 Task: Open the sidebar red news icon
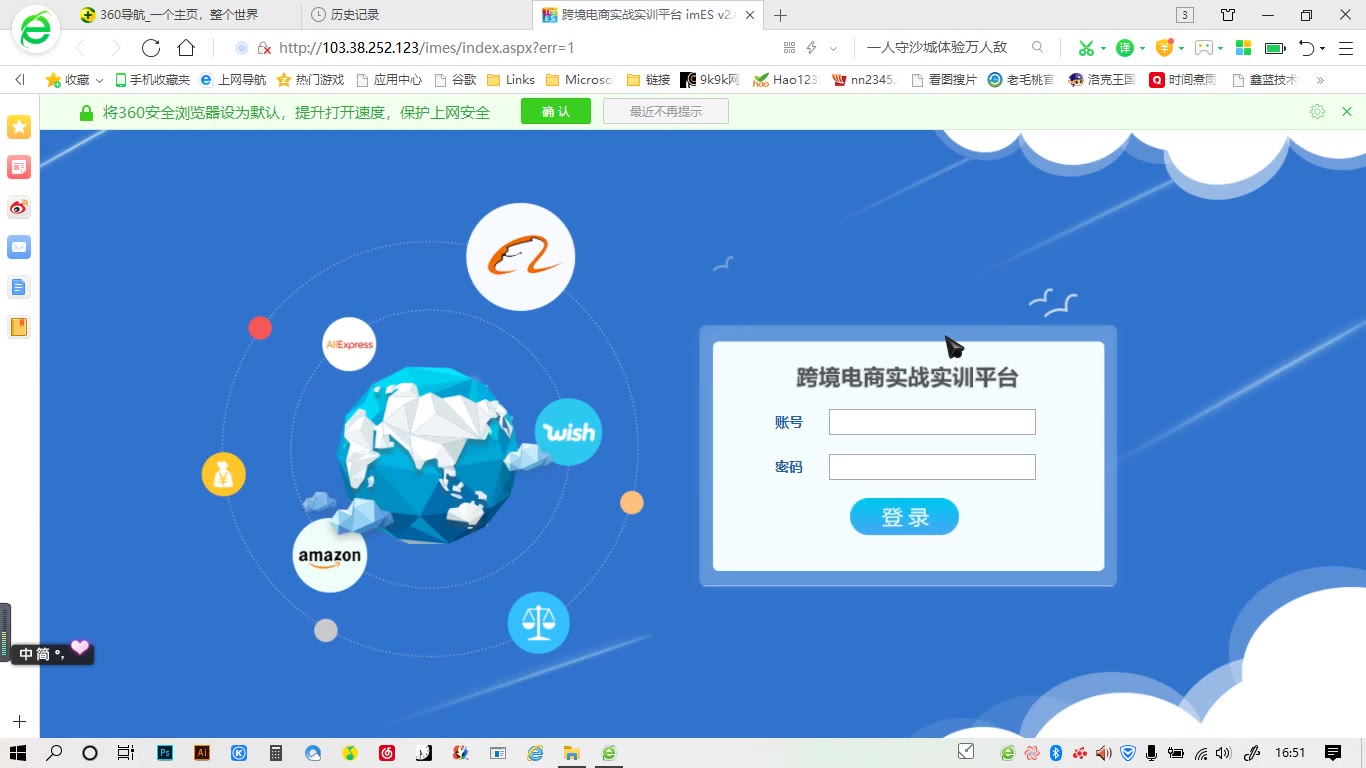tap(19, 167)
